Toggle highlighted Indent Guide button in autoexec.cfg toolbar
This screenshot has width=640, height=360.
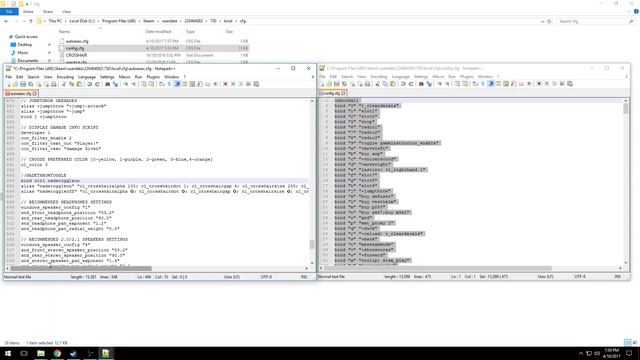[177, 84]
